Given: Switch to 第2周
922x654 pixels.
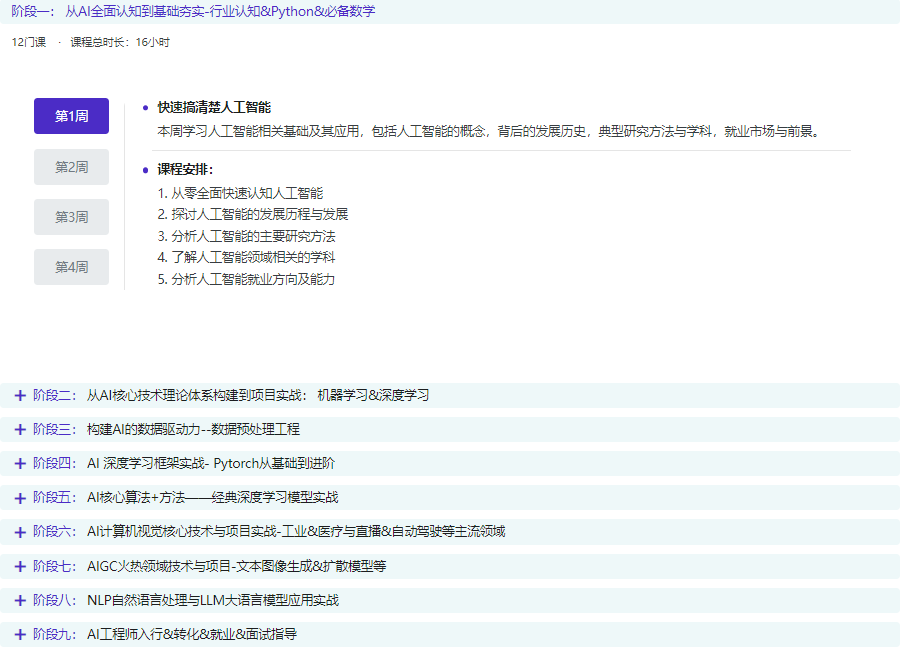Looking at the screenshot, I should [x=71, y=167].
